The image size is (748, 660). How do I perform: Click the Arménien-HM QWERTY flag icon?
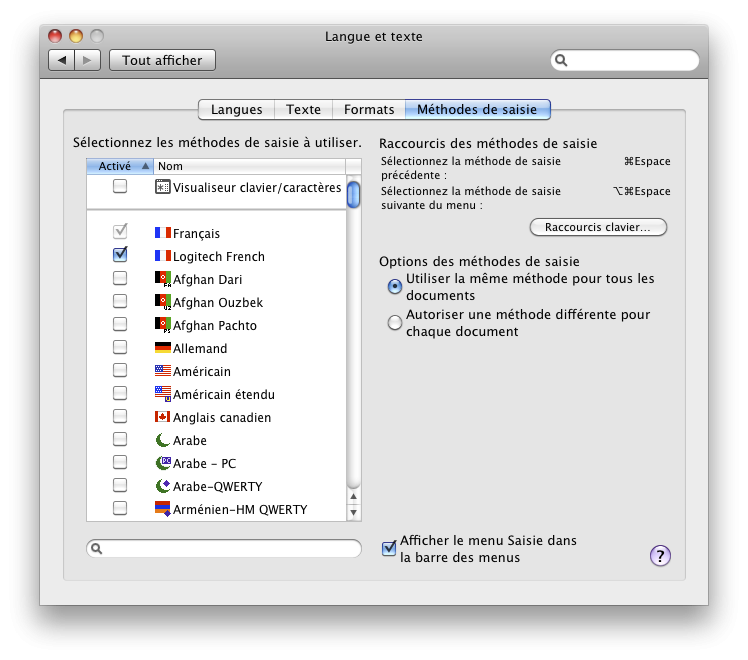point(163,509)
